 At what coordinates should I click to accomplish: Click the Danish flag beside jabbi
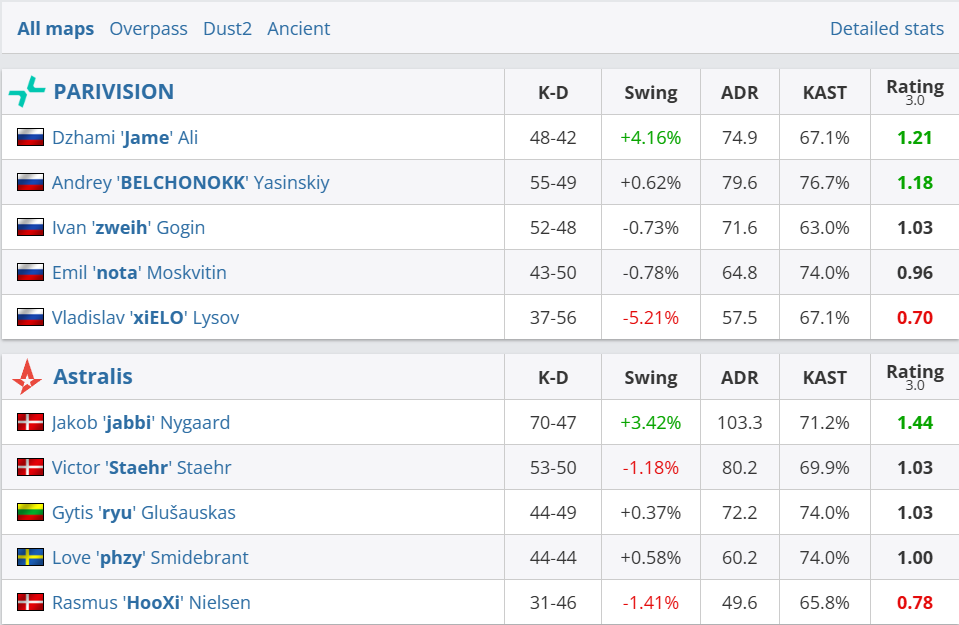[x=31, y=422]
